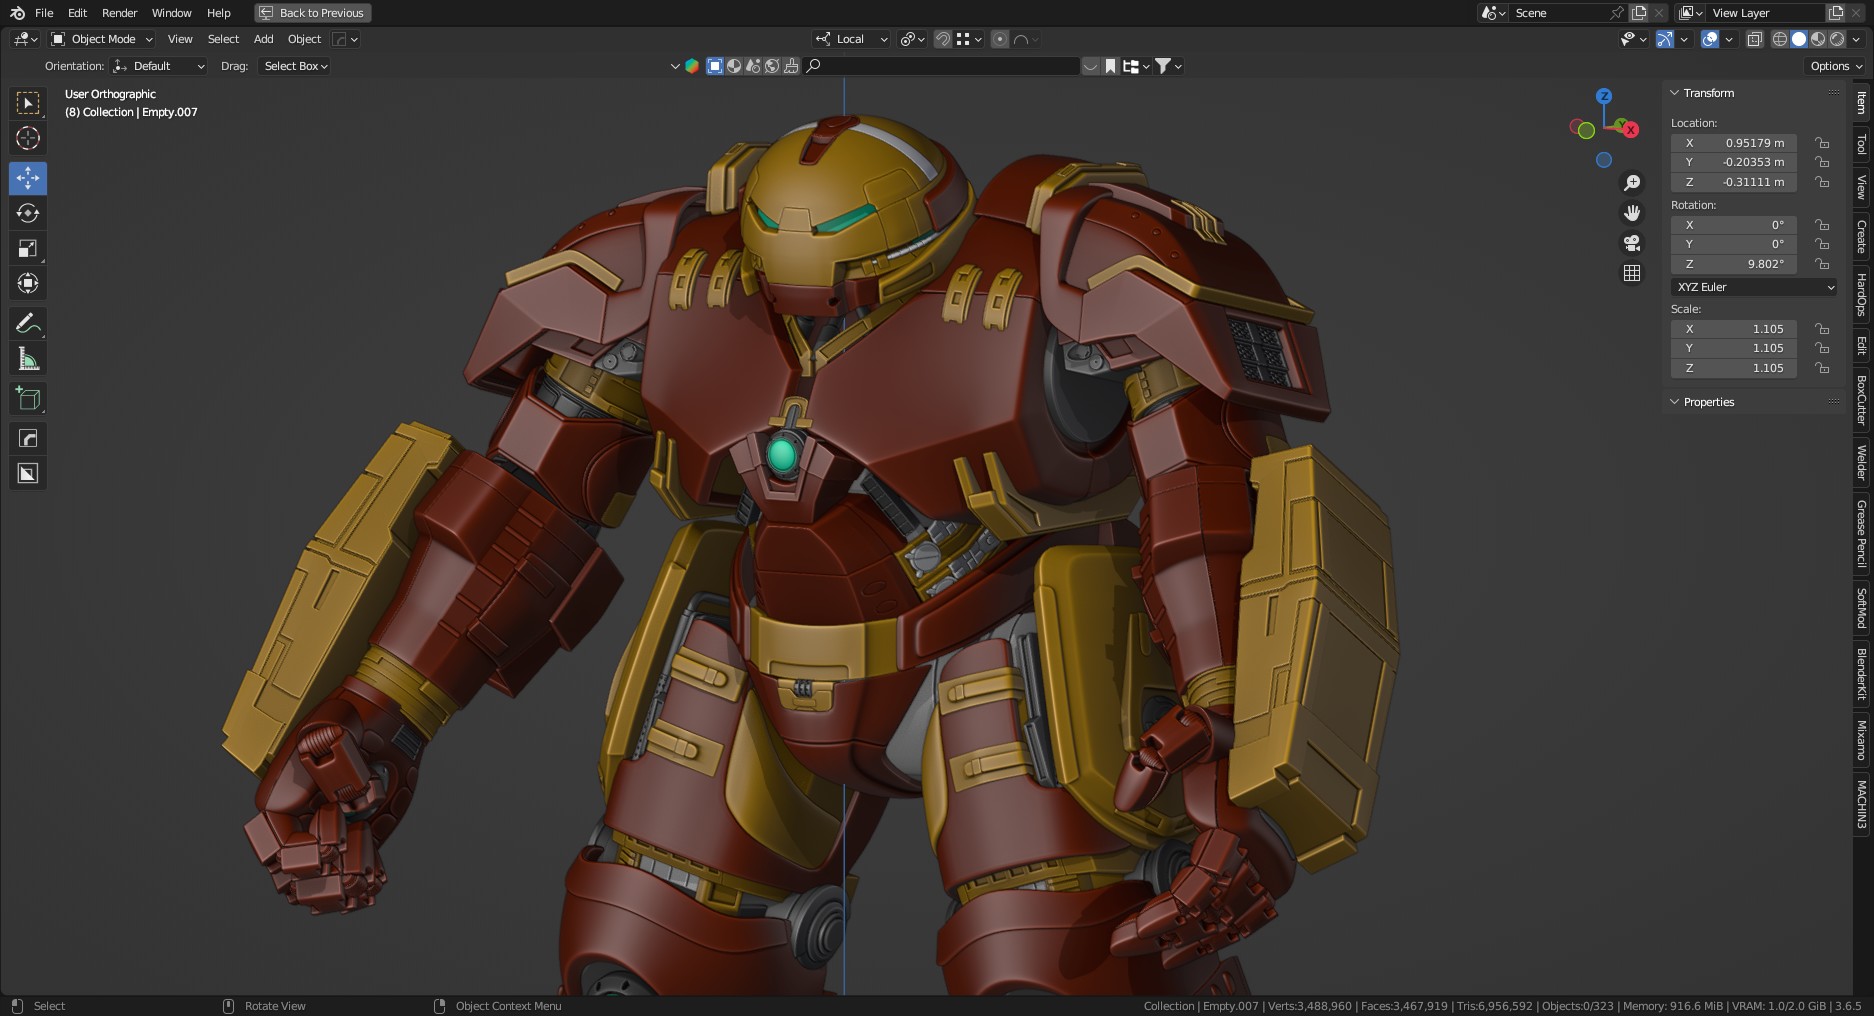Open the Options dropdown

(x=1836, y=66)
